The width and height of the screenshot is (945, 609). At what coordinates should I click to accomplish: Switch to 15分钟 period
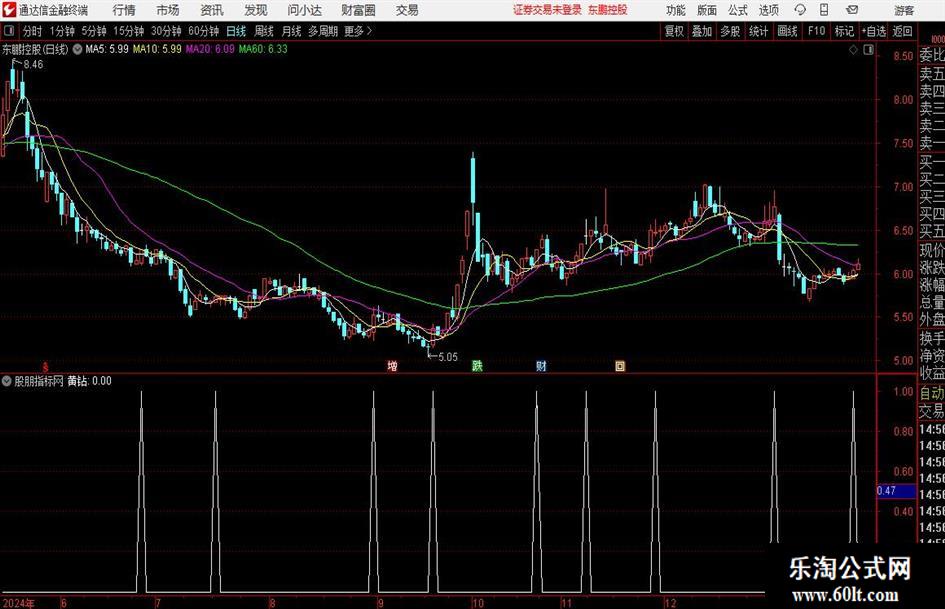[x=128, y=31]
